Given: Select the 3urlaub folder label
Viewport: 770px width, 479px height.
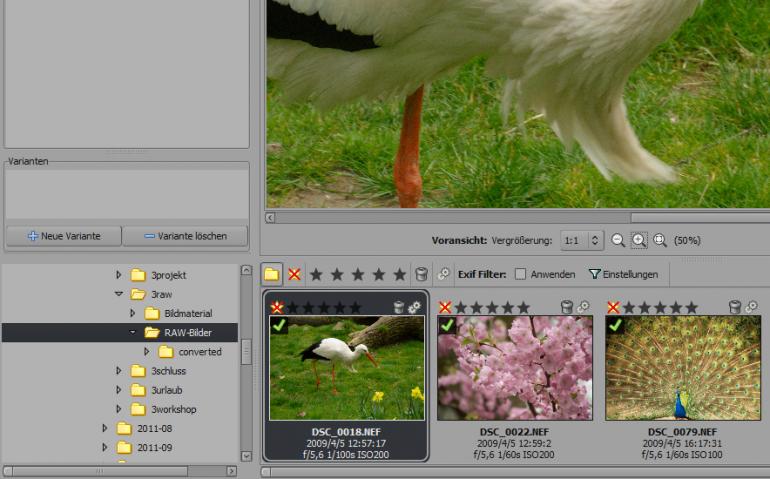Looking at the screenshot, I should (x=166, y=390).
